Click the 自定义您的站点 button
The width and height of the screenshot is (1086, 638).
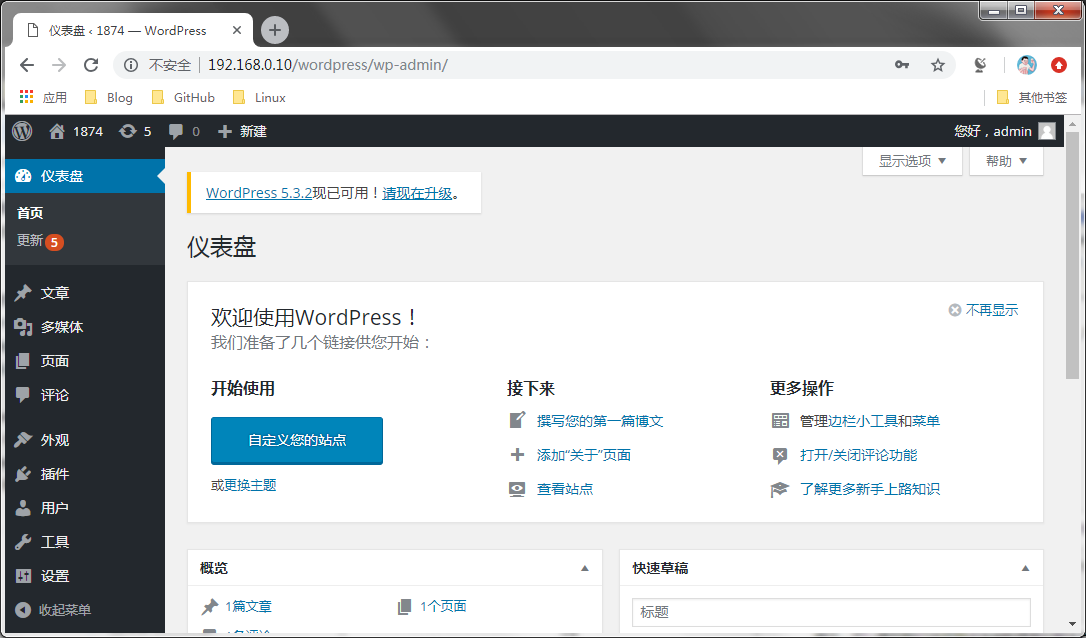click(x=297, y=441)
